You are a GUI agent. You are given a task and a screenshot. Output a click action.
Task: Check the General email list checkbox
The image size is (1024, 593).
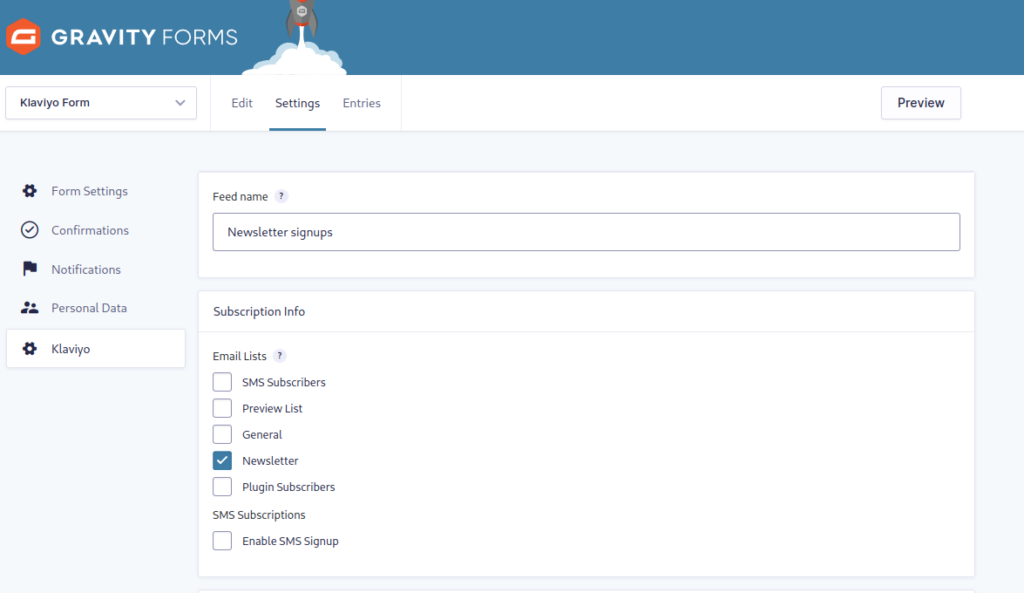pos(222,434)
